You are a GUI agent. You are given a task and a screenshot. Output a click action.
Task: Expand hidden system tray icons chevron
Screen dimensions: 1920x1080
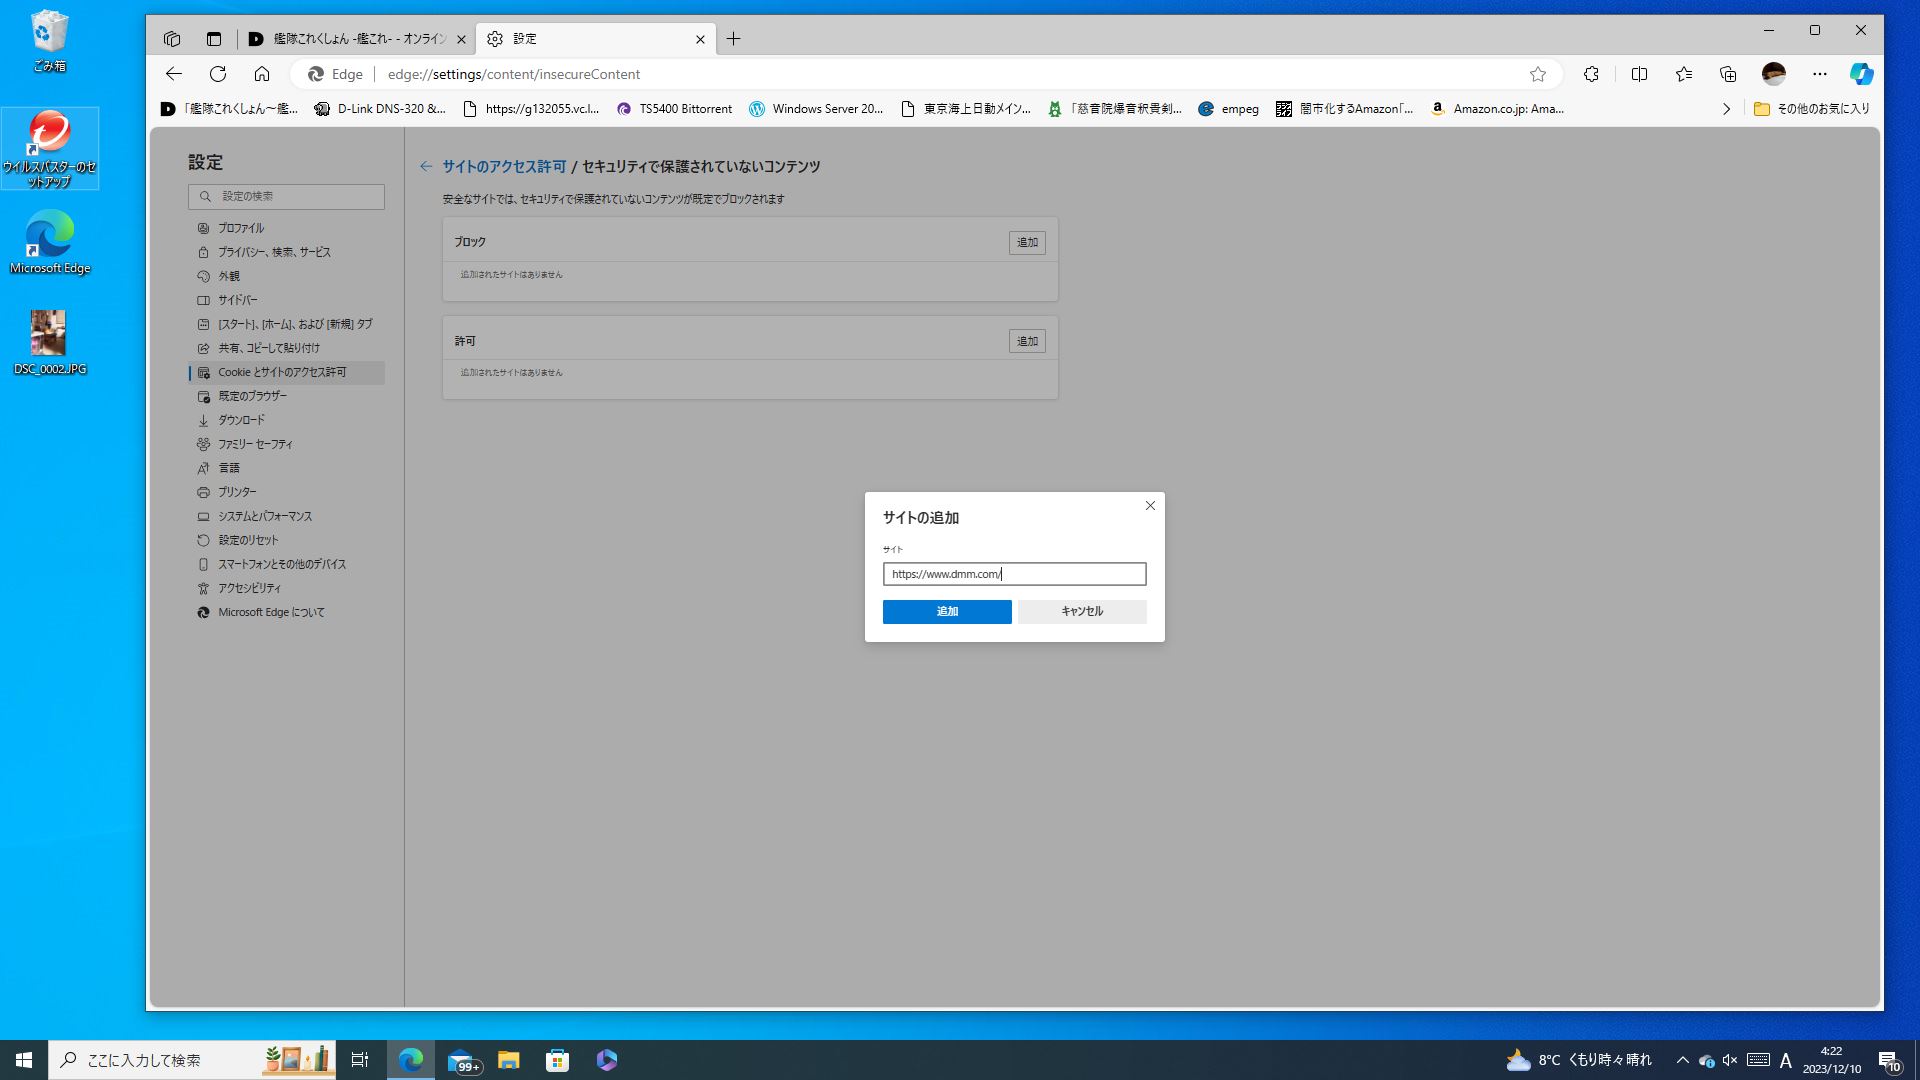(1682, 1060)
